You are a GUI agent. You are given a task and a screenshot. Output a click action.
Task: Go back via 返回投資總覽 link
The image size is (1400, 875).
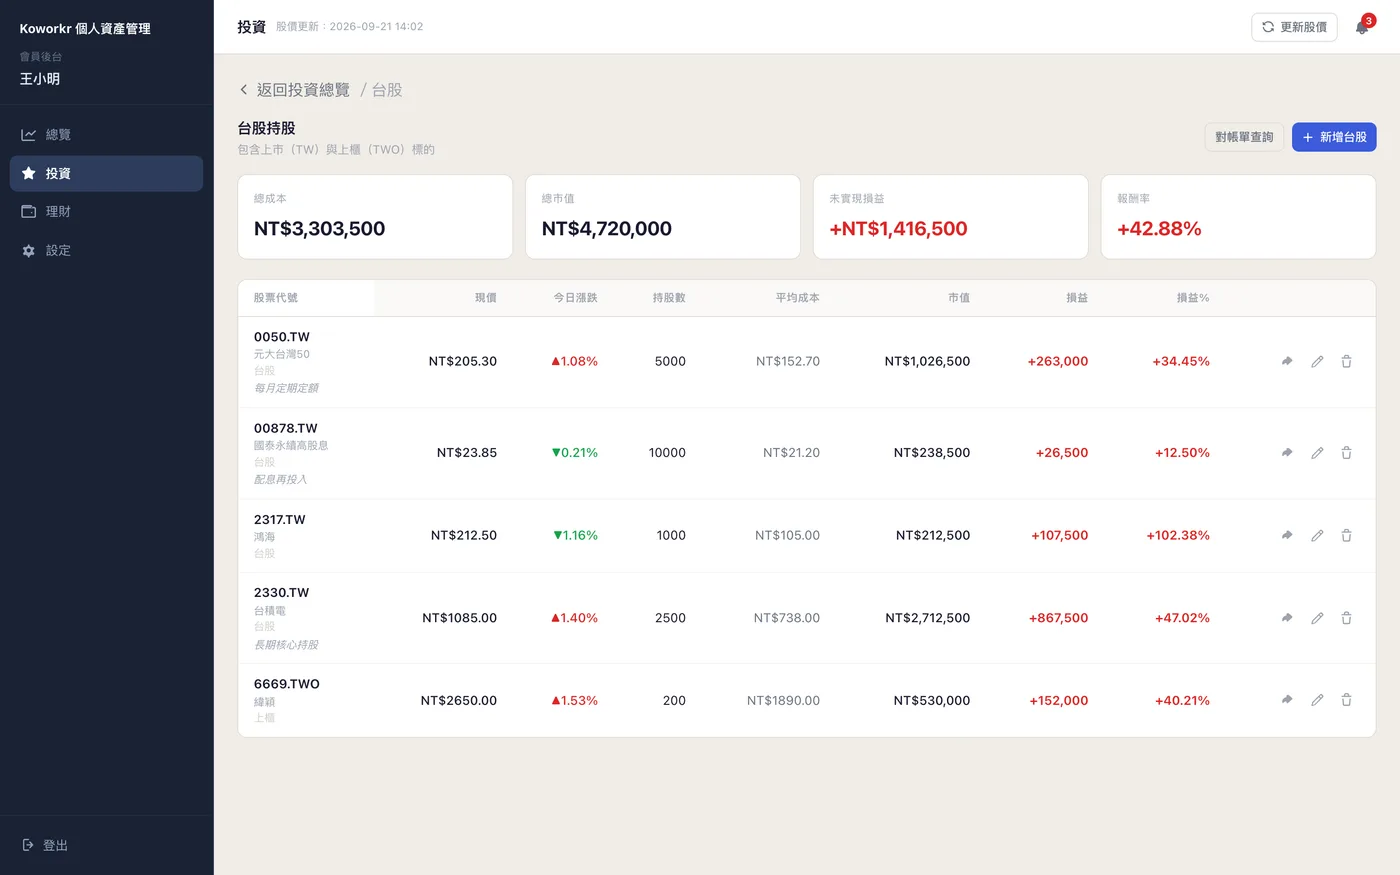[x=294, y=90]
